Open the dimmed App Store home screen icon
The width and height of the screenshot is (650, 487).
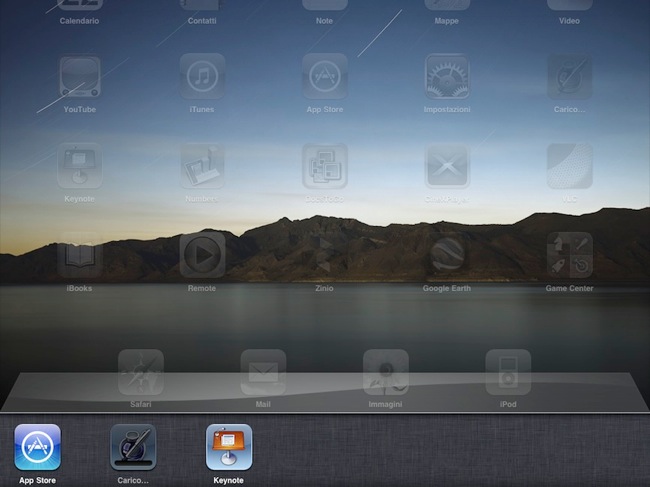tap(325, 77)
